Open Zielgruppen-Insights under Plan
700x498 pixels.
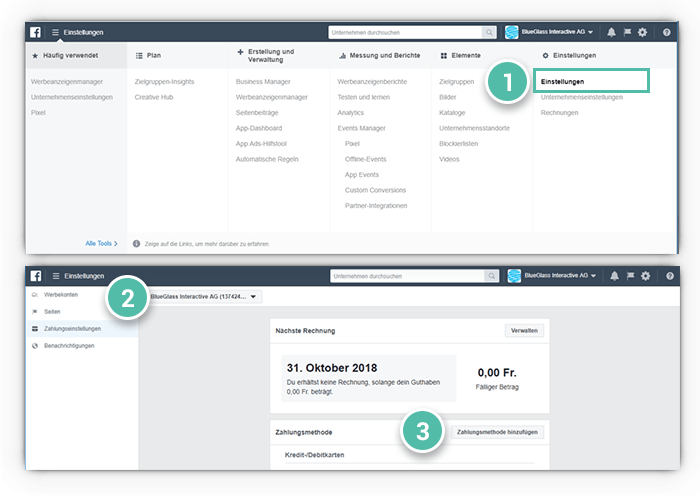(x=164, y=81)
